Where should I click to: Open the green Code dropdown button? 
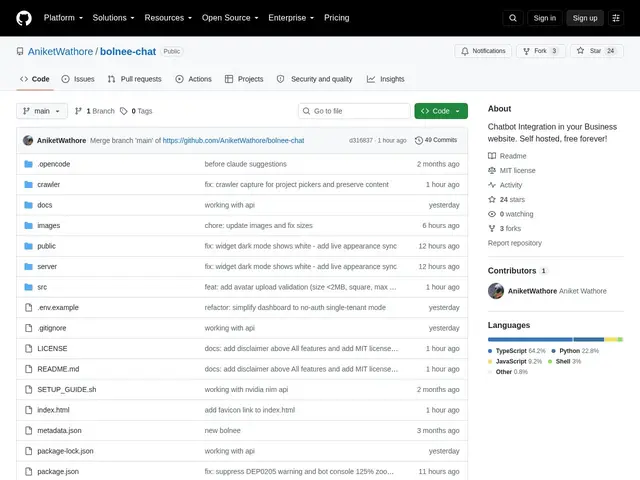(x=441, y=111)
